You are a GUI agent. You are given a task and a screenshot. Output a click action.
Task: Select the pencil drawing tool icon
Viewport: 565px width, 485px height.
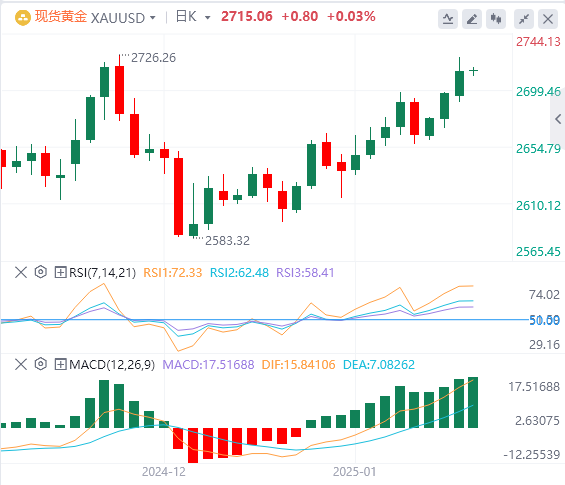pos(472,19)
